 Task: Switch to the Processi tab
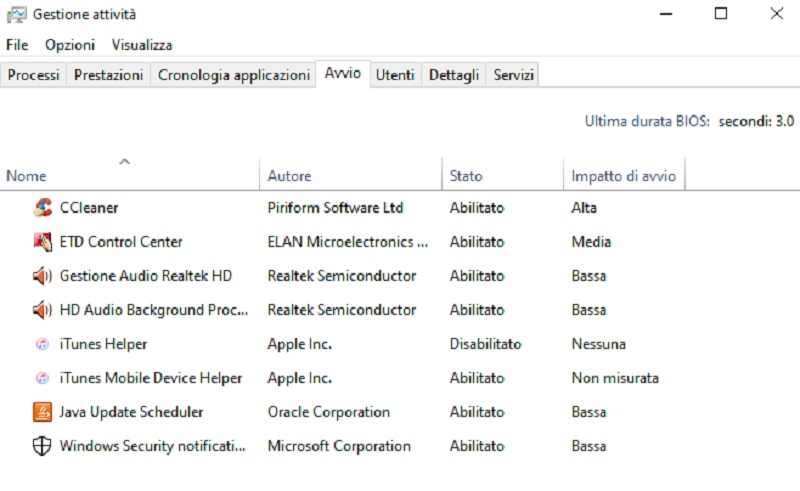34,75
